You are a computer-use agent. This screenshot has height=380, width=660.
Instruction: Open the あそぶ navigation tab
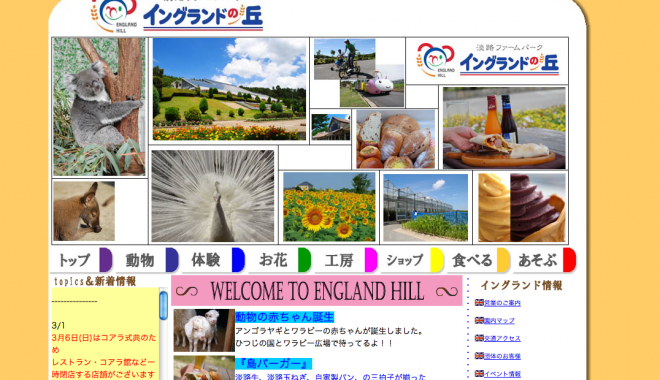(545, 260)
